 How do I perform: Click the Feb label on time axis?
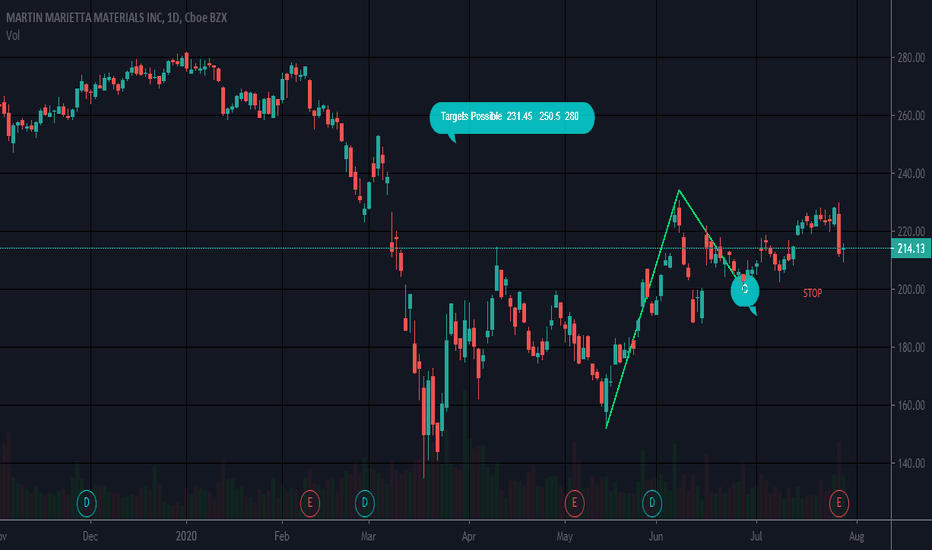[x=282, y=536]
